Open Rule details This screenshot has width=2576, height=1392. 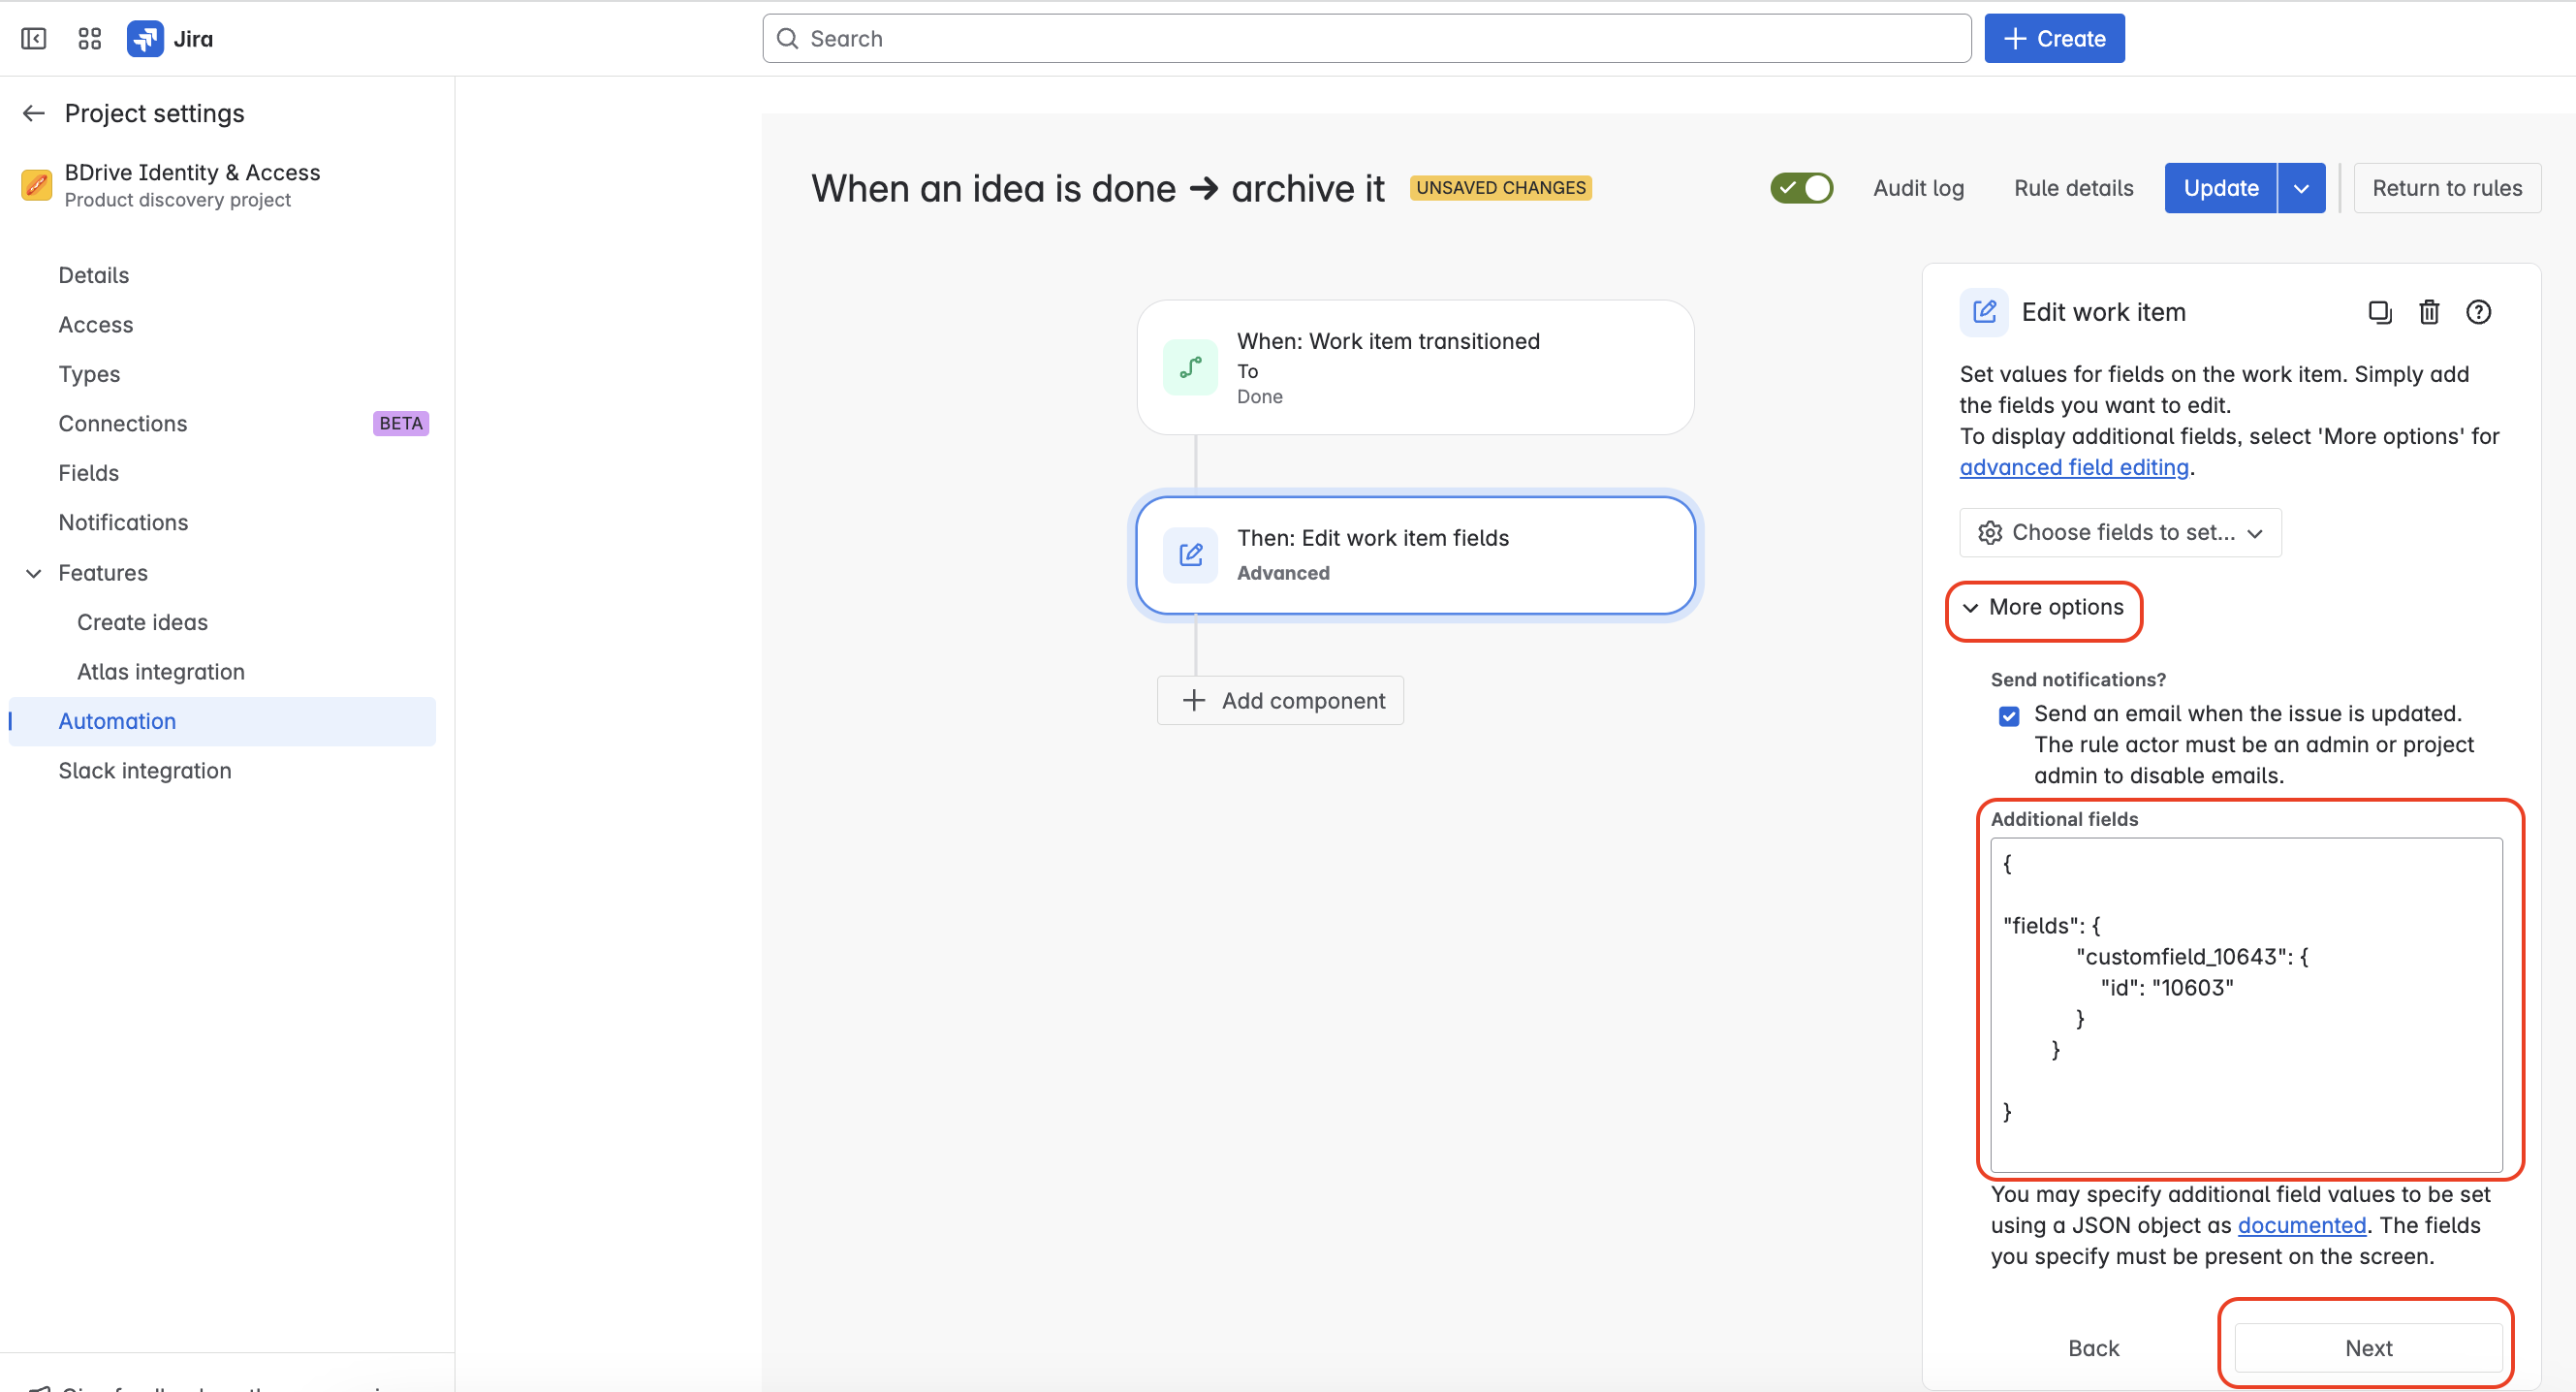(x=2072, y=187)
